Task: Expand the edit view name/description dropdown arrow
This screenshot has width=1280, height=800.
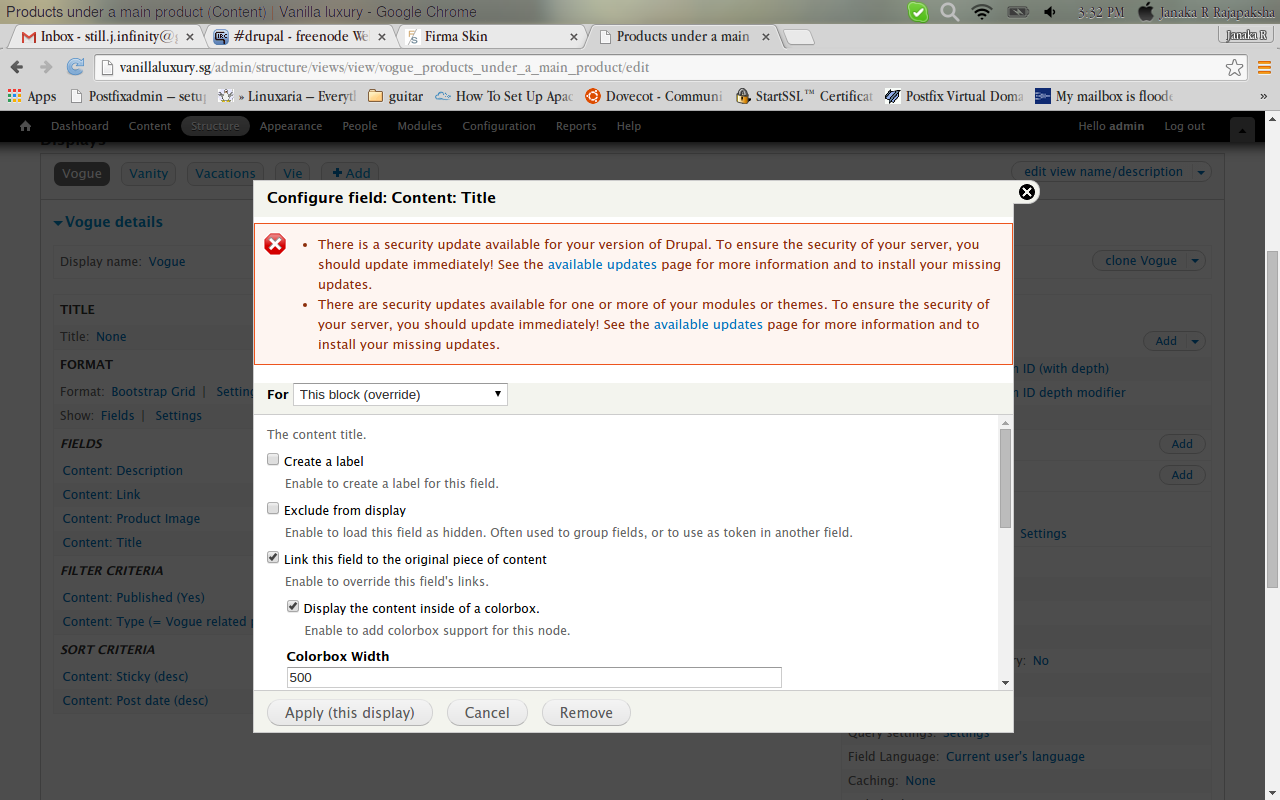Action: click(1201, 172)
